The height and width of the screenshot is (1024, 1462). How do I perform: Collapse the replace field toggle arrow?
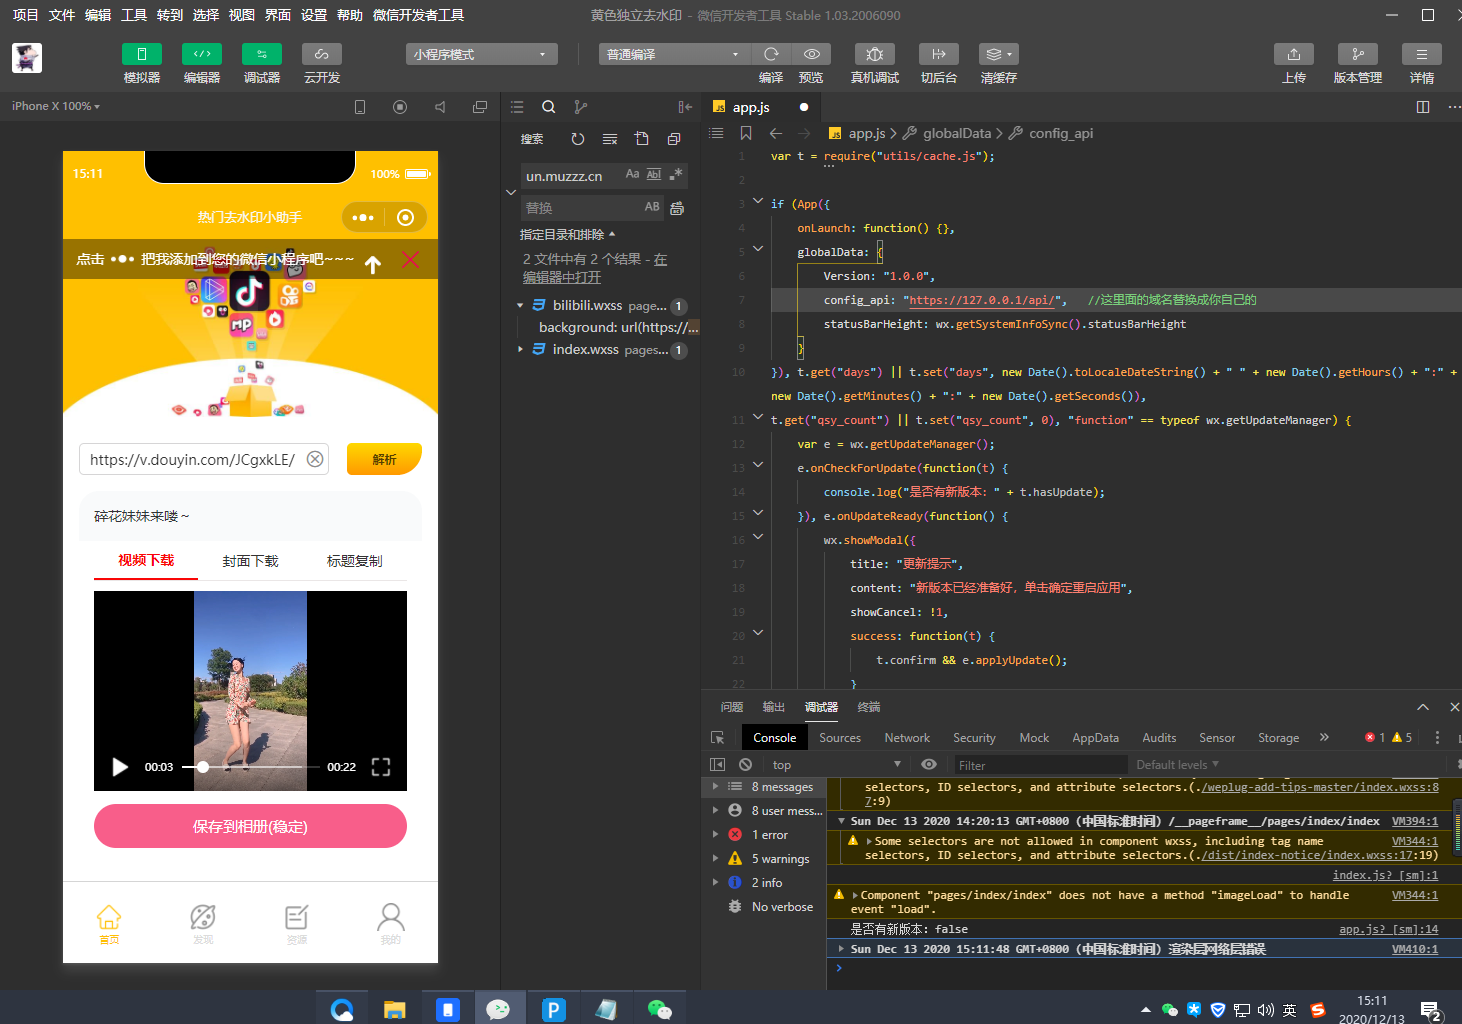511,192
